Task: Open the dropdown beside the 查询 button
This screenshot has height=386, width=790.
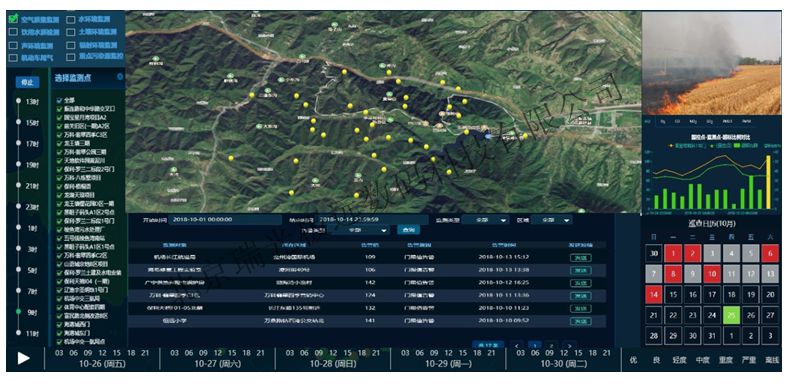Action: click(361, 230)
